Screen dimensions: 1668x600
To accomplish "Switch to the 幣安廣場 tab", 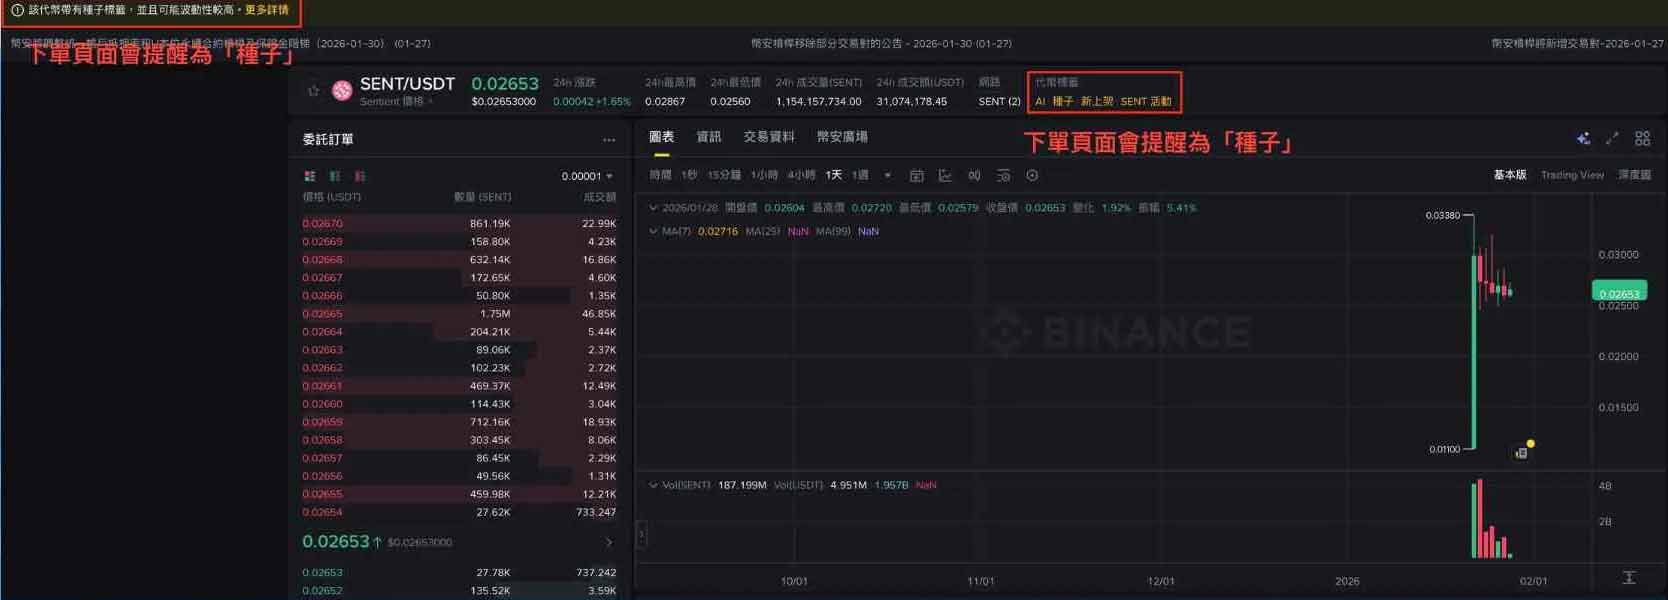I will (842, 137).
